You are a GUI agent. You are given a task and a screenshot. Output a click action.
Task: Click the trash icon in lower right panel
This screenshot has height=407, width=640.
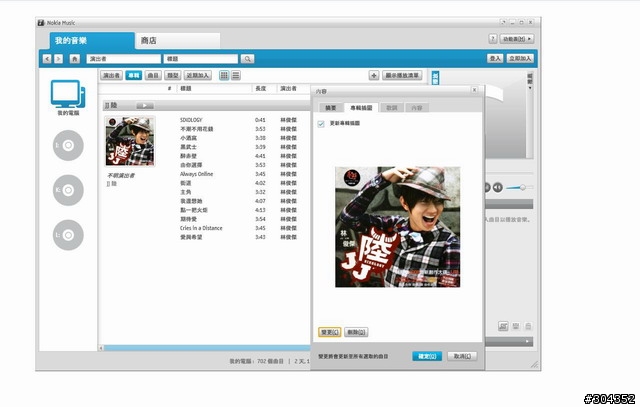tap(528, 326)
